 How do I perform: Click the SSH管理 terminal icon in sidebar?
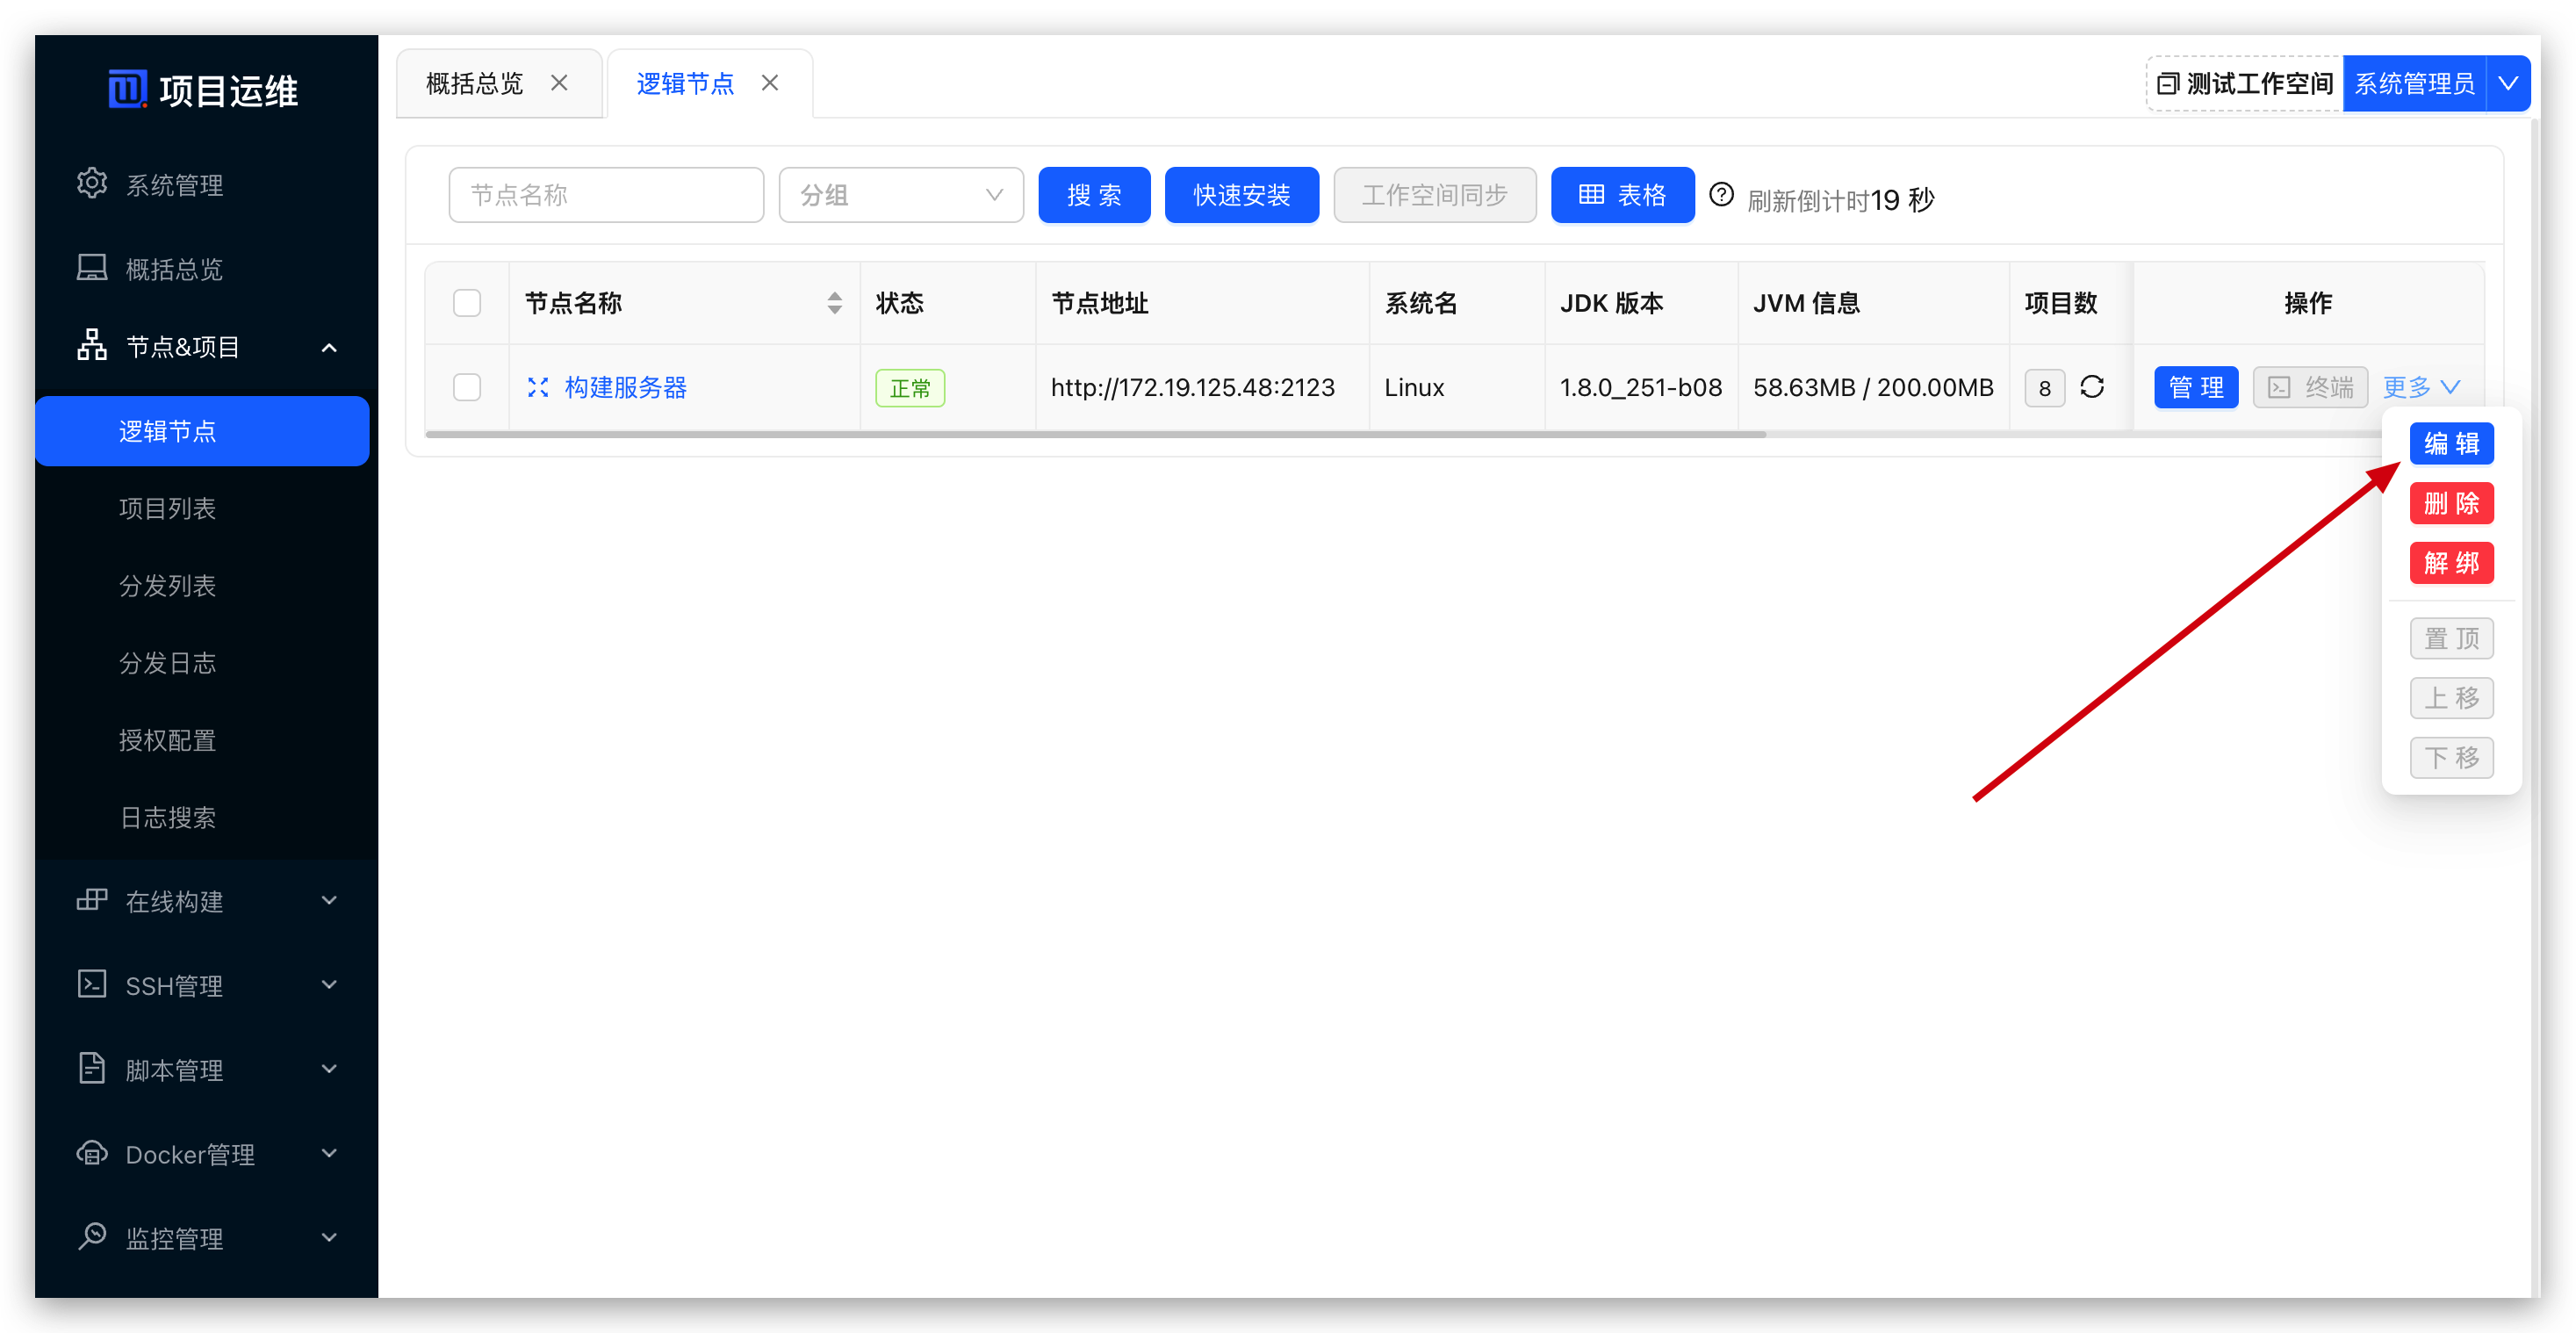coord(92,984)
